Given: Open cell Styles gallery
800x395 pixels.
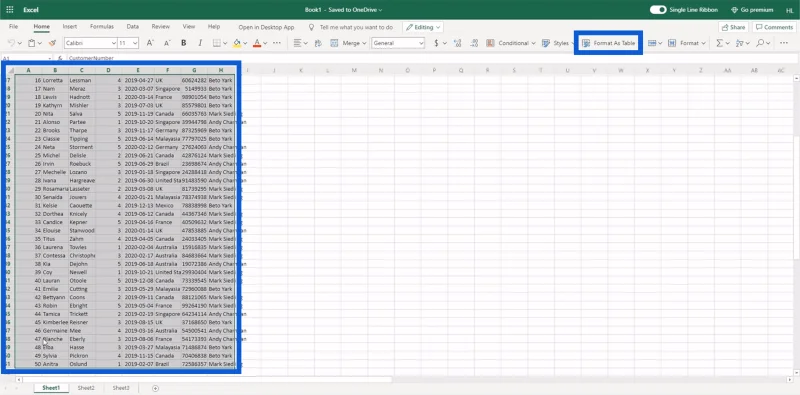Looking at the screenshot, I should pos(557,43).
